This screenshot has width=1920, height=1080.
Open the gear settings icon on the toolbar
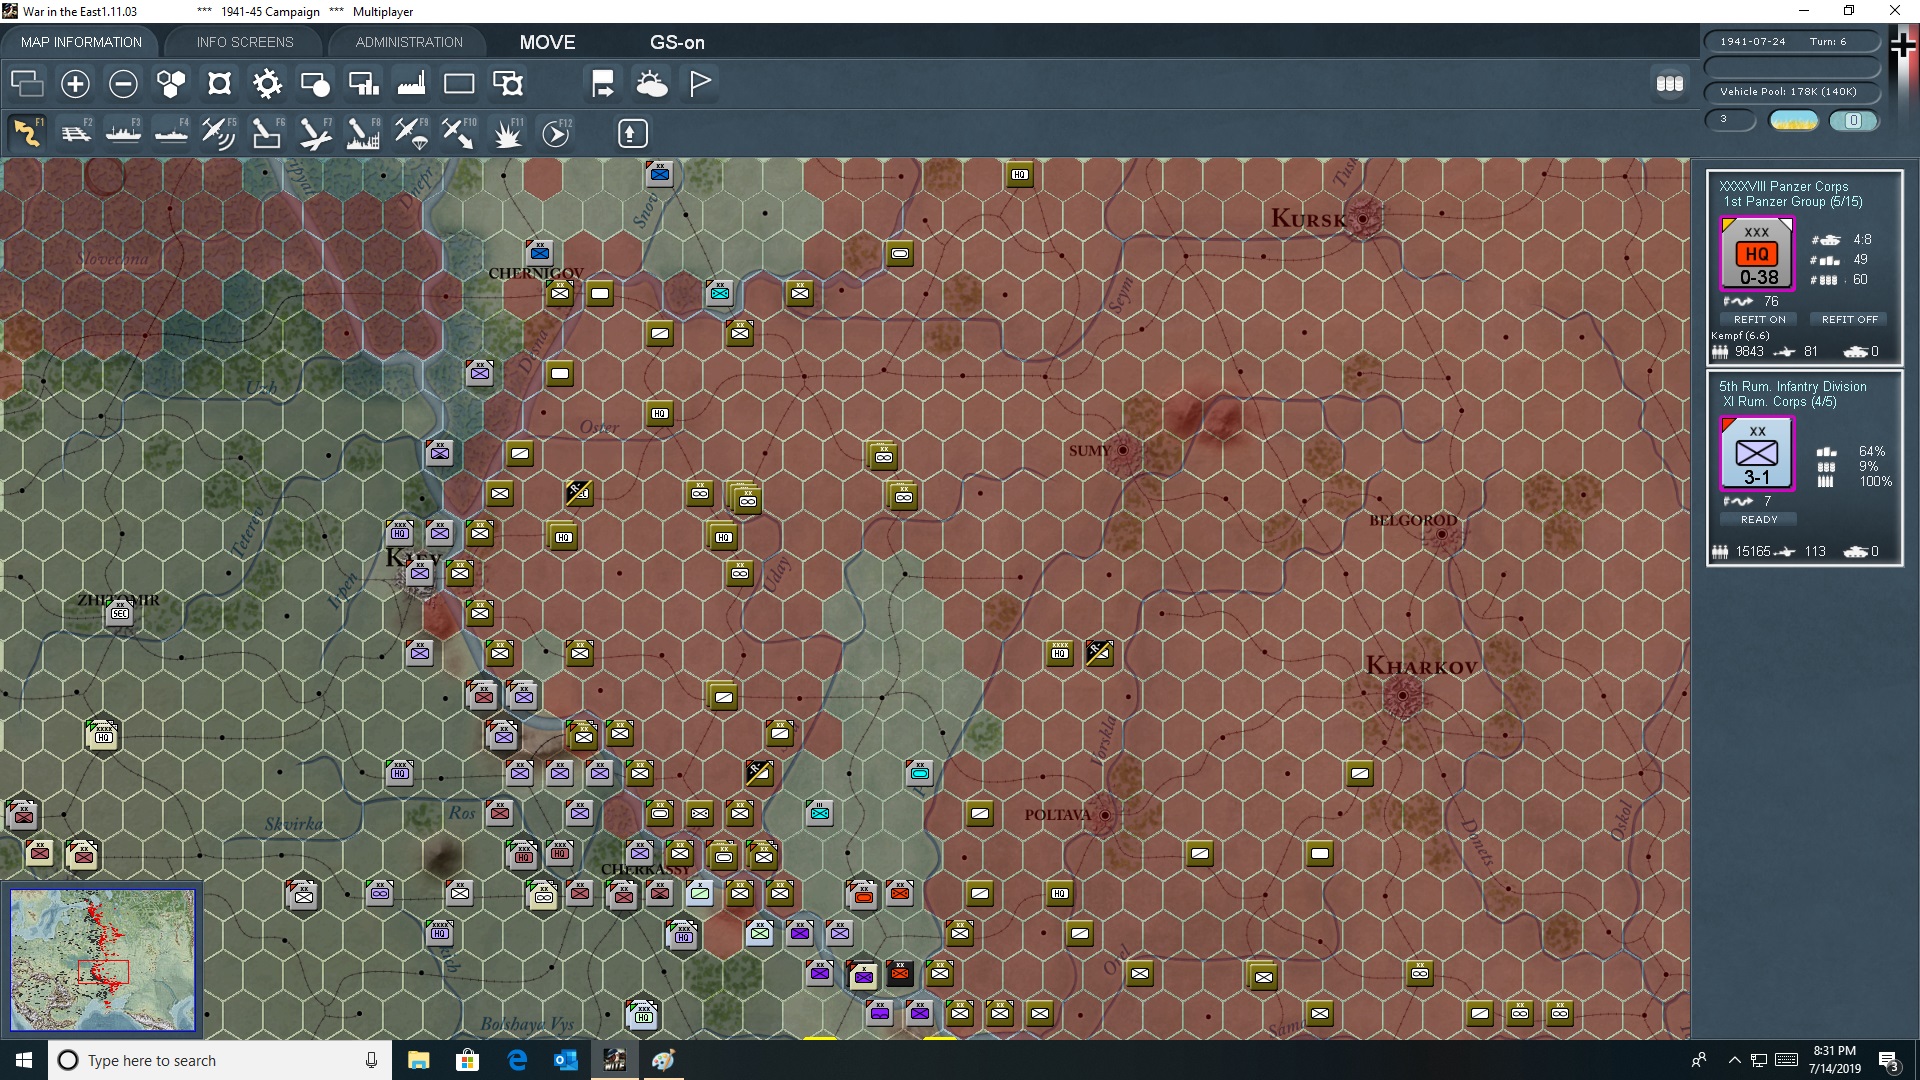(267, 84)
